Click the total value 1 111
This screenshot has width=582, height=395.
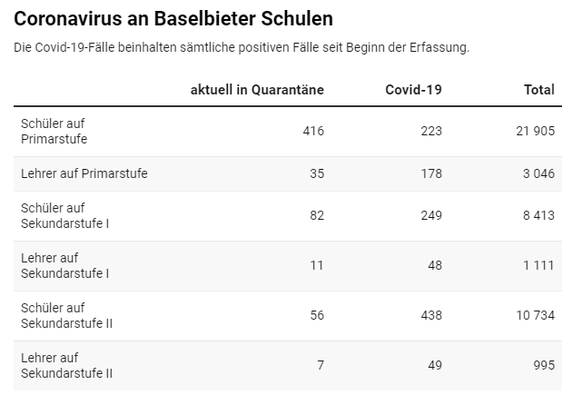(539, 265)
